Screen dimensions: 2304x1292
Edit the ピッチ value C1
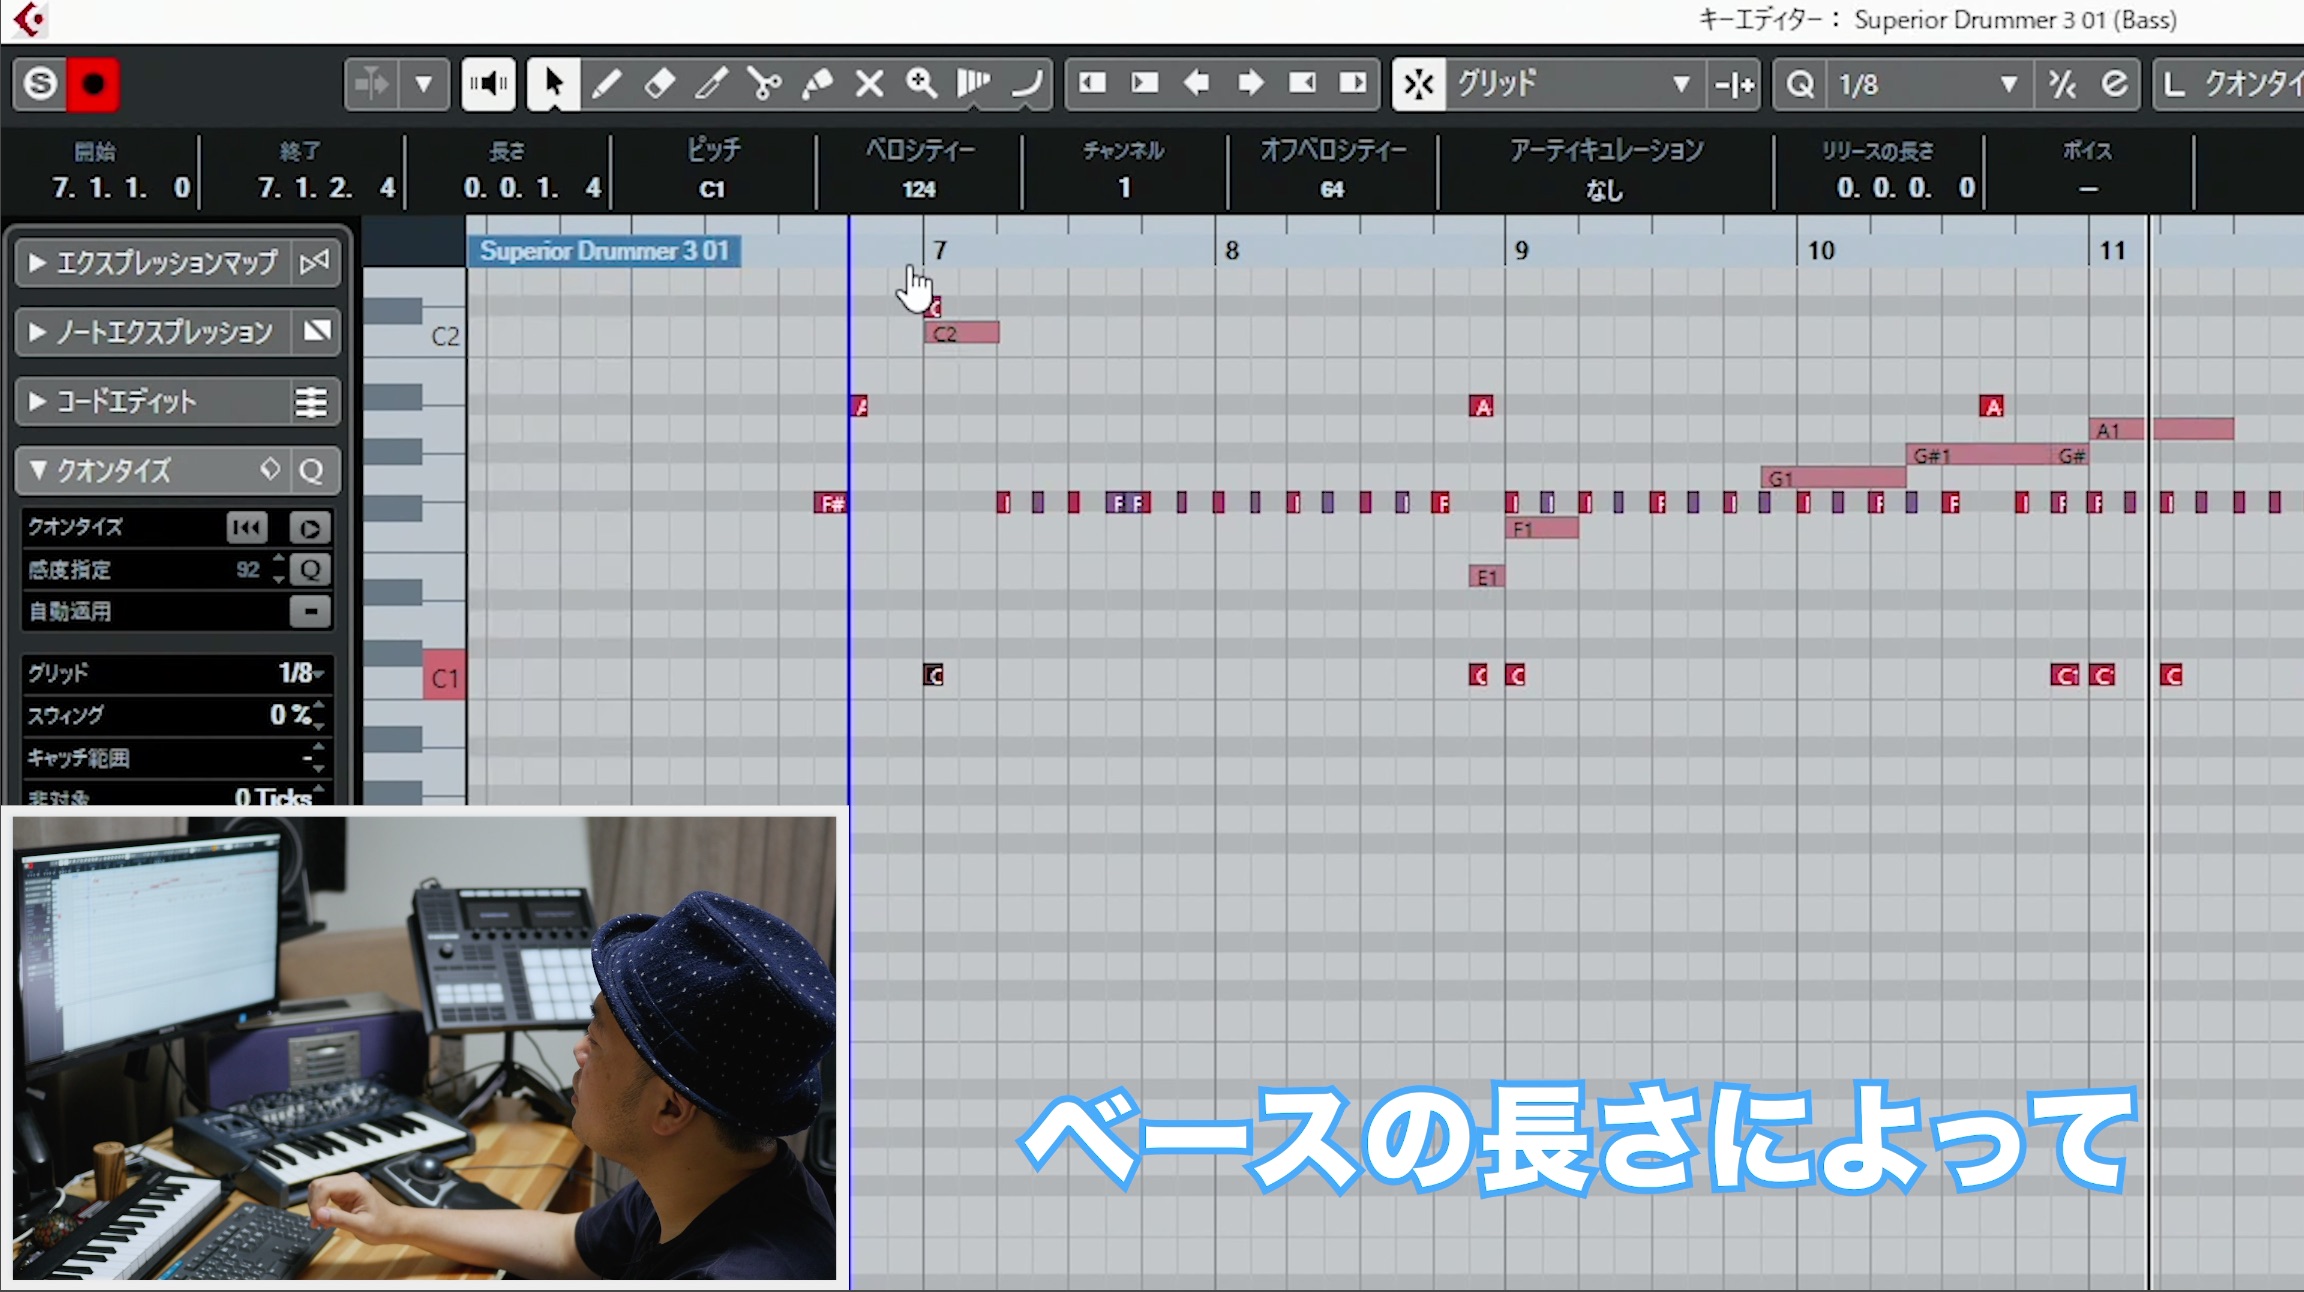click(x=712, y=189)
